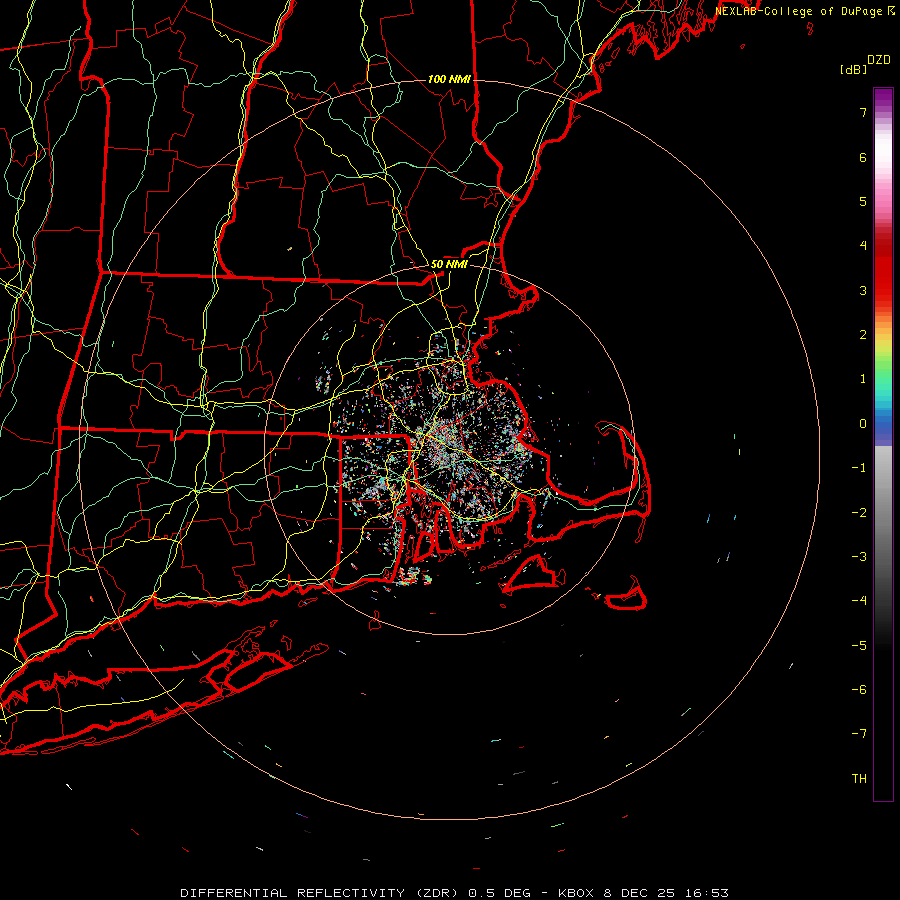Click the 0.5 DEG elevation text
900x900 pixels.
point(499,893)
